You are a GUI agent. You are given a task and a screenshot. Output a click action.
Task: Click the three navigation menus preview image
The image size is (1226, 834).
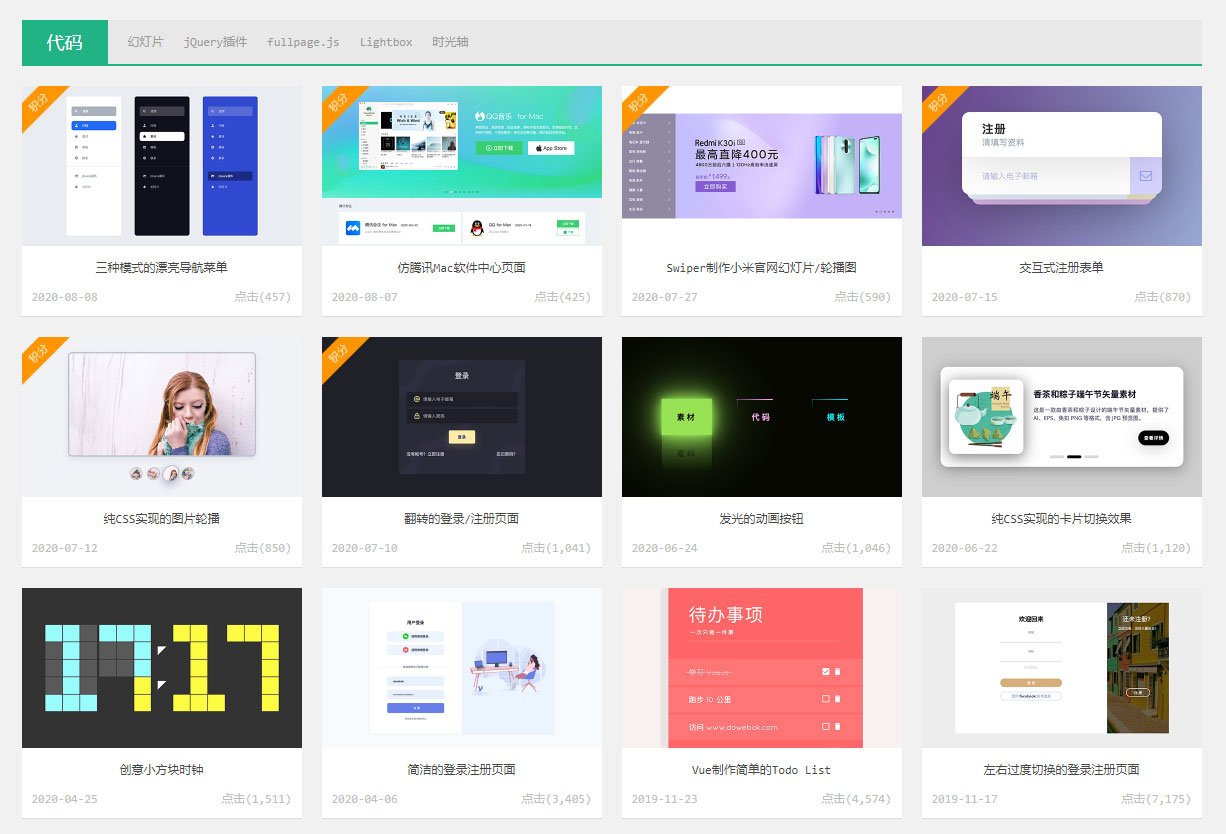162,166
